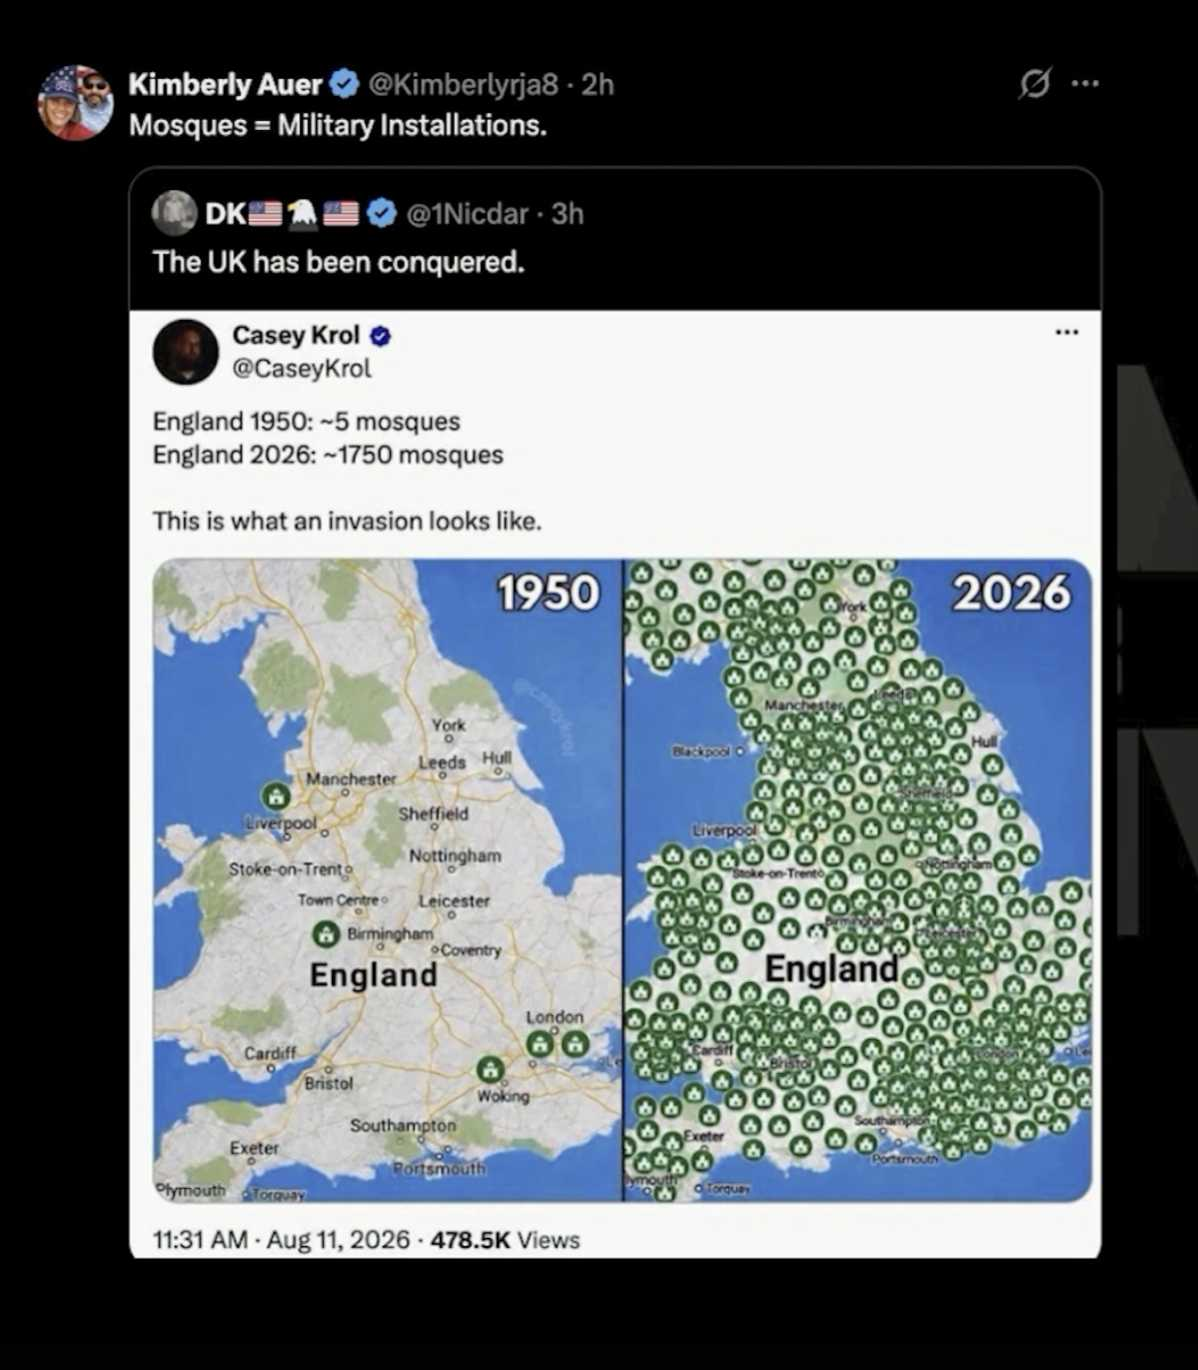Viewport: 1198px width, 1370px height.
Task: Click the Casey Krol display name
Action: pos(296,335)
